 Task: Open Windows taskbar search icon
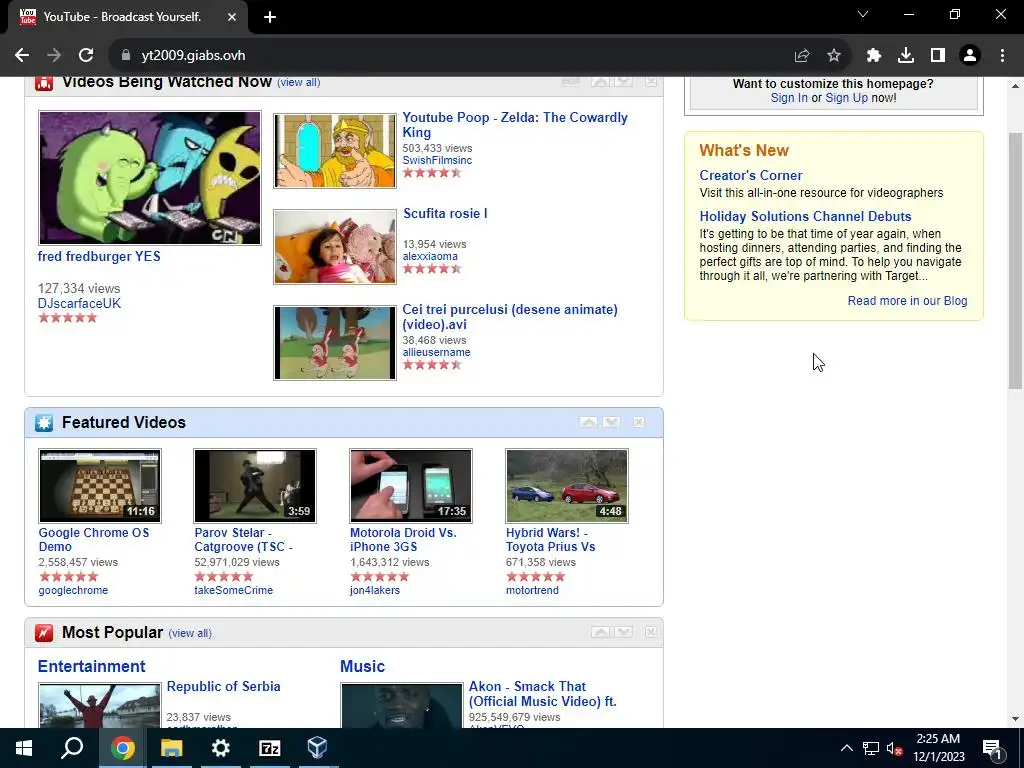[x=72, y=748]
